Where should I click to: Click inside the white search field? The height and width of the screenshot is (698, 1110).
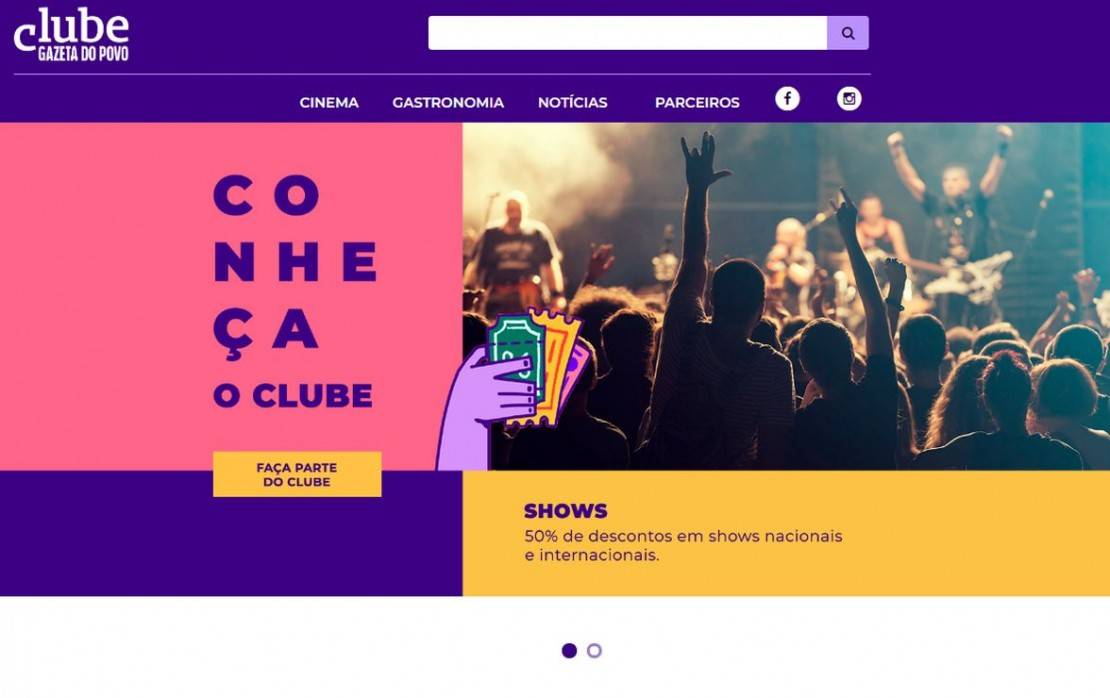pos(627,33)
